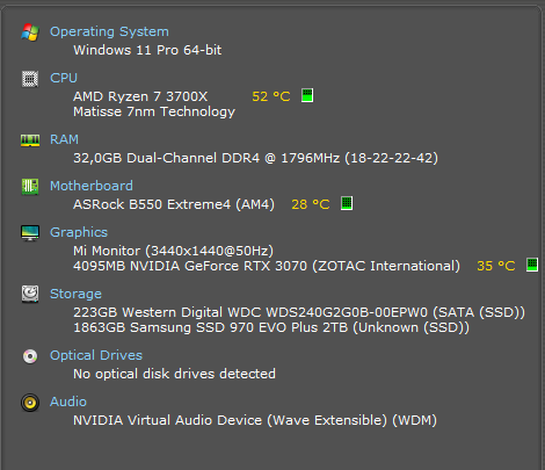This screenshot has height=470, width=545.
Task: Click the Storage hard drive icon
Action: coord(30,294)
